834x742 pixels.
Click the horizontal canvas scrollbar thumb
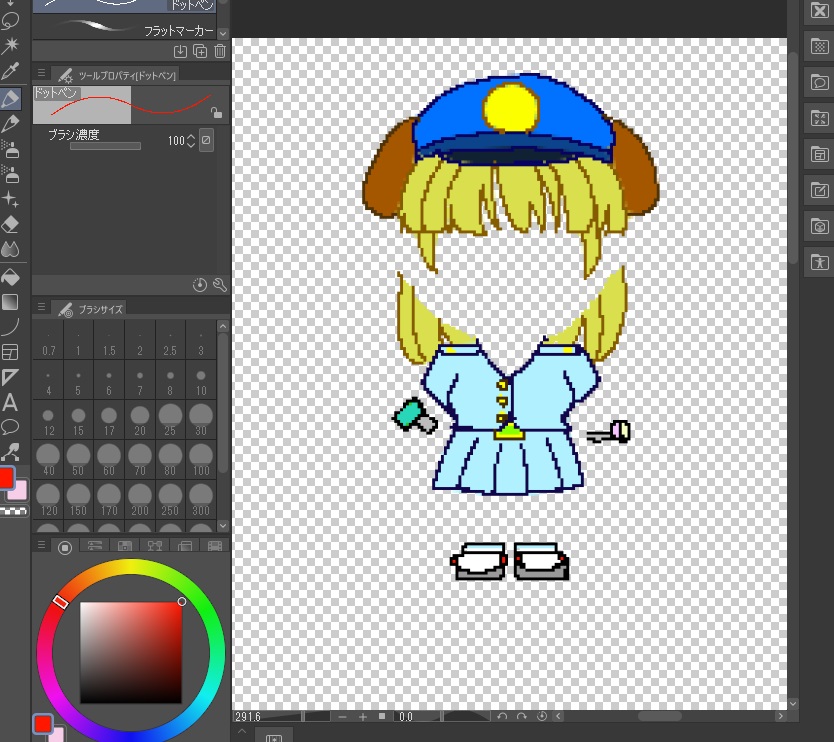(x=660, y=716)
